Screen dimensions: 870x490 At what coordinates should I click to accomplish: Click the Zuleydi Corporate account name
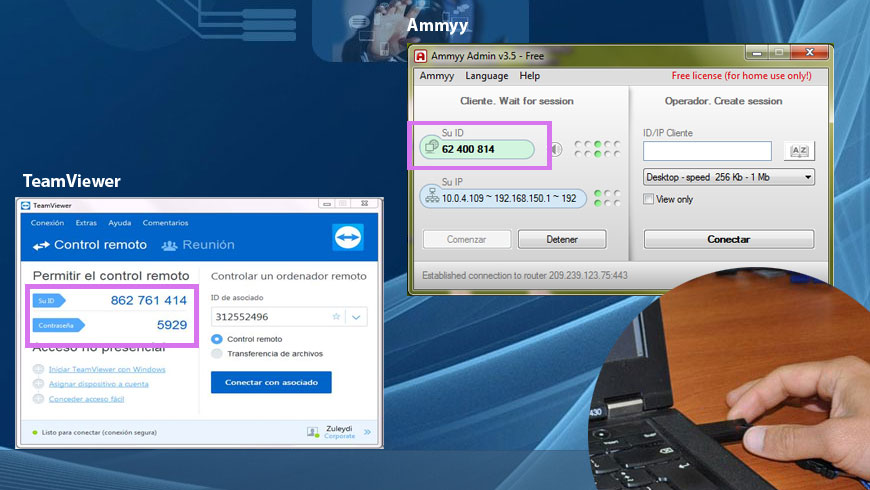[339, 432]
